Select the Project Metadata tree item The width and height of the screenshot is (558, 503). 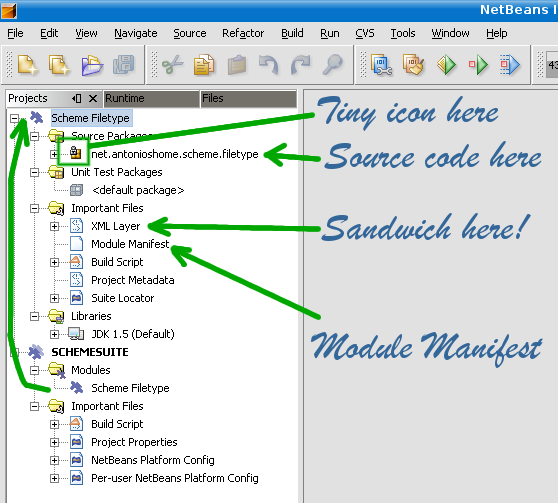(x=133, y=280)
